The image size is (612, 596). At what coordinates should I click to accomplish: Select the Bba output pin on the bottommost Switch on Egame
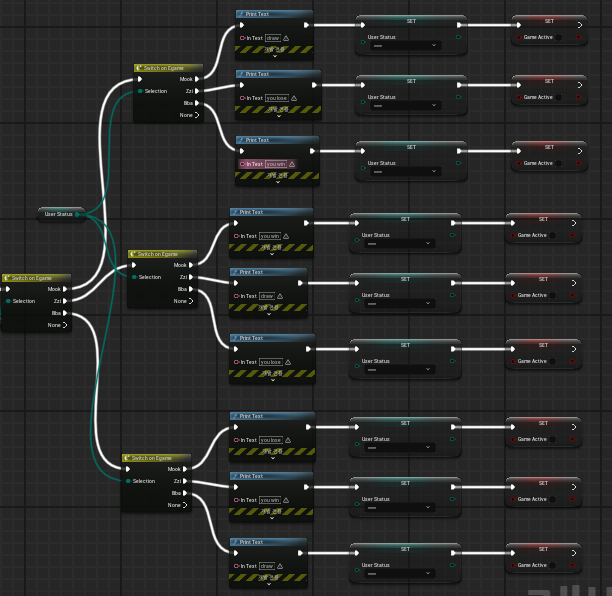185,493
